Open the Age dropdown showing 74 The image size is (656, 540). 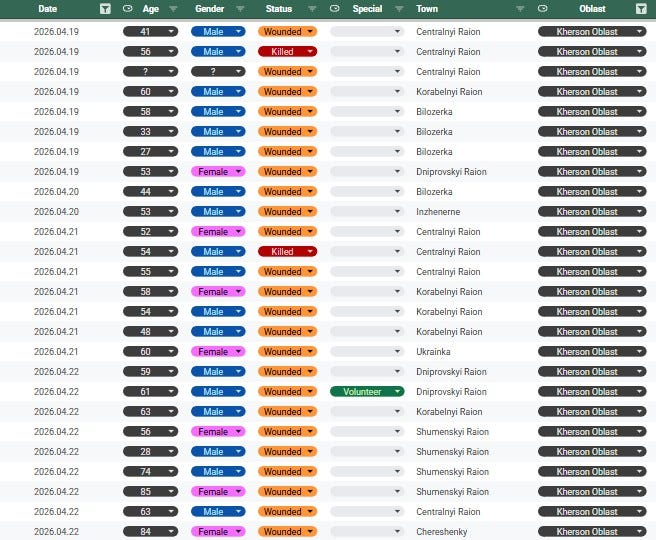(151, 472)
